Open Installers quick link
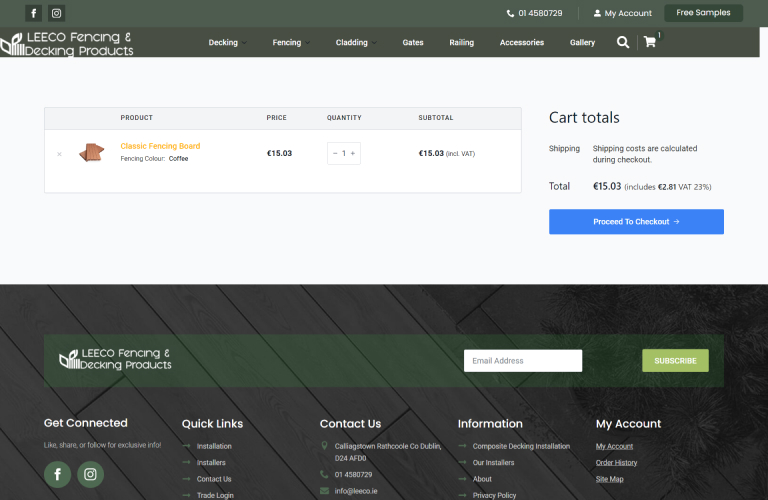Viewport: 768px width, 500px height. click(211, 462)
